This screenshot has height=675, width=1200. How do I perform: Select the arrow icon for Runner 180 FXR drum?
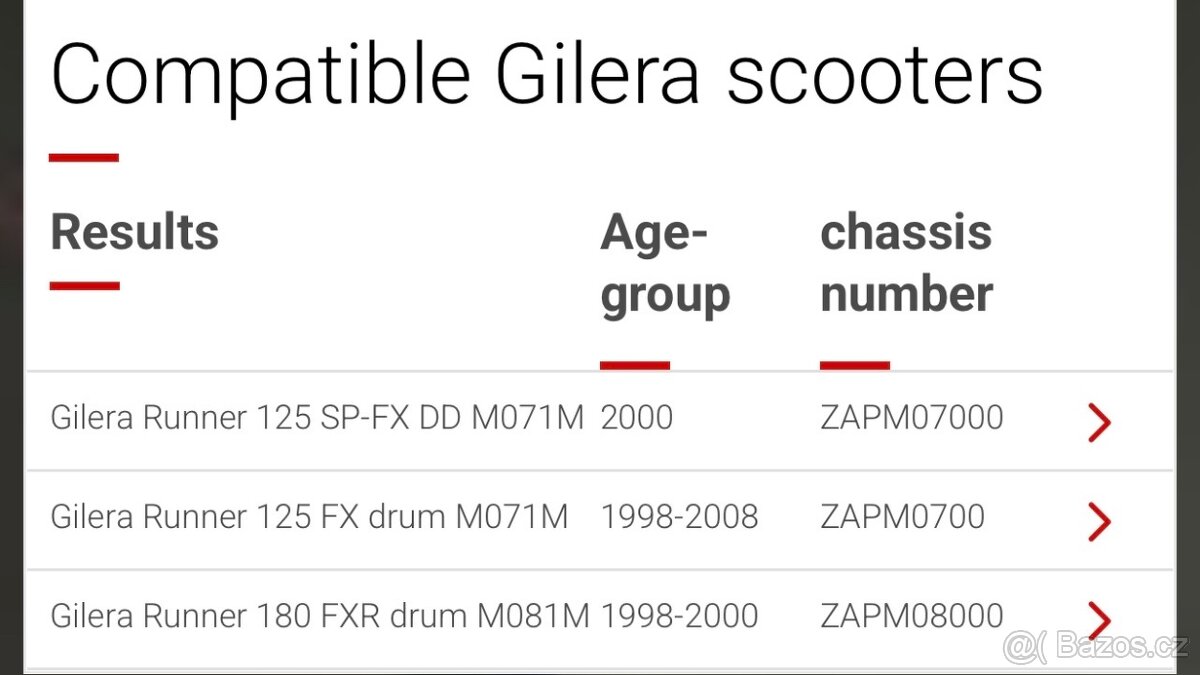coord(1097,620)
